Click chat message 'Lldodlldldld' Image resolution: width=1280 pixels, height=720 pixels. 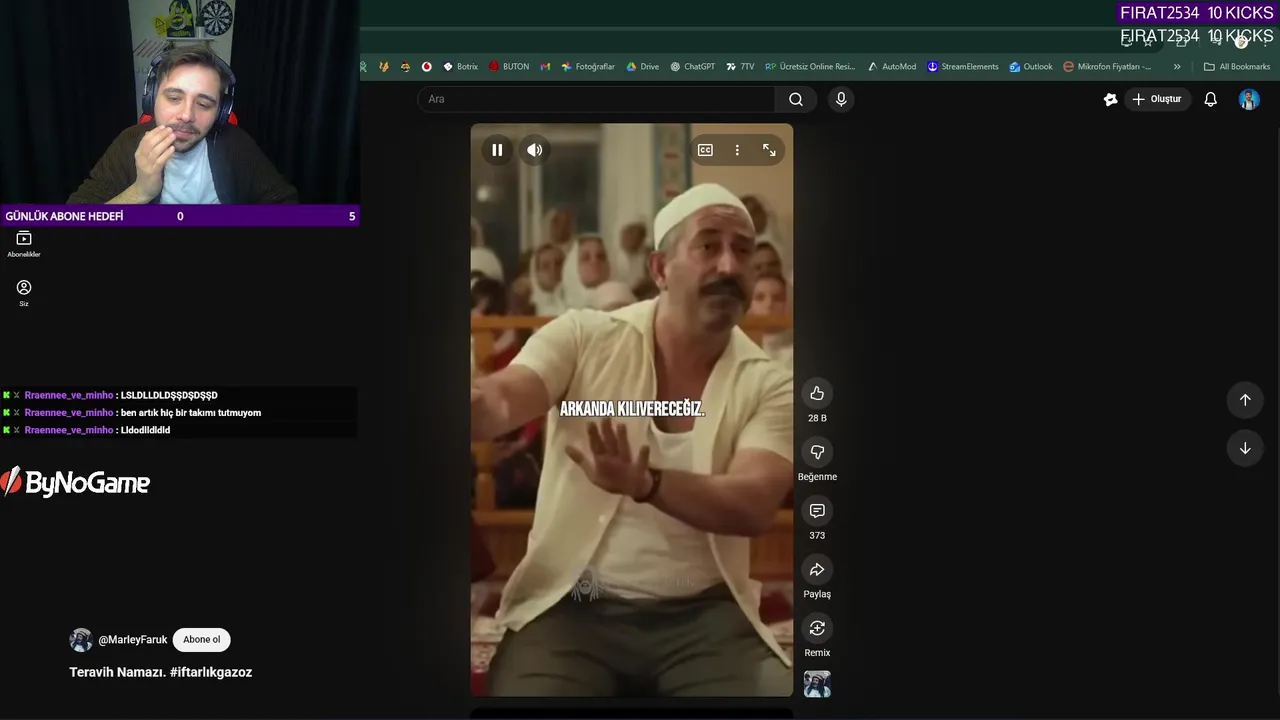tap(145, 430)
